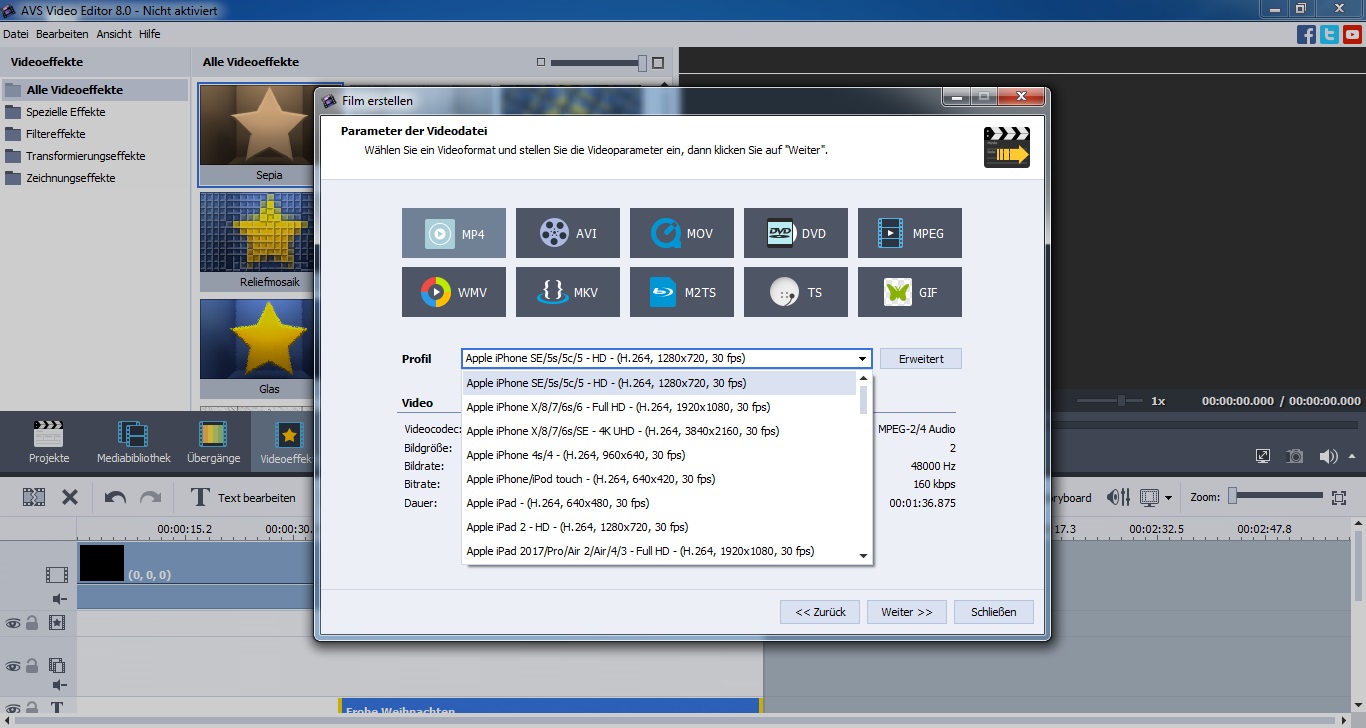
Task: Click the Schließen button
Action: point(993,612)
